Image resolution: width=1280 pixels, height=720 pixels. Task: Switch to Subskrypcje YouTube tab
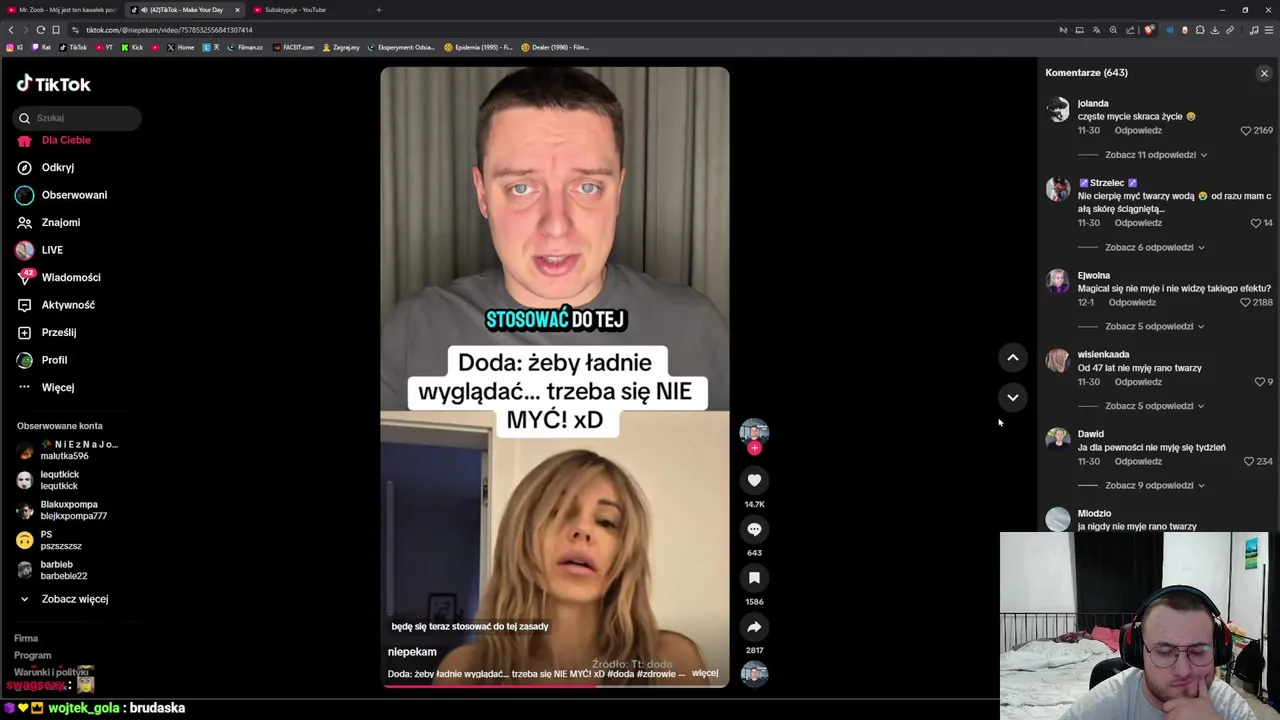point(306,10)
